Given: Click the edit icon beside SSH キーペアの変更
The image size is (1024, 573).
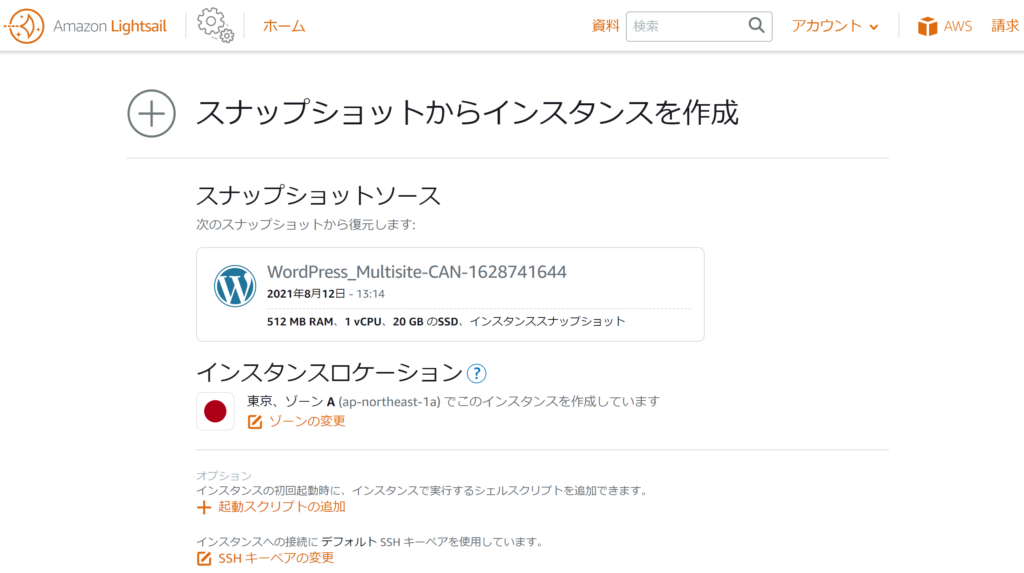Looking at the screenshot, I should [x=204, y=558].
